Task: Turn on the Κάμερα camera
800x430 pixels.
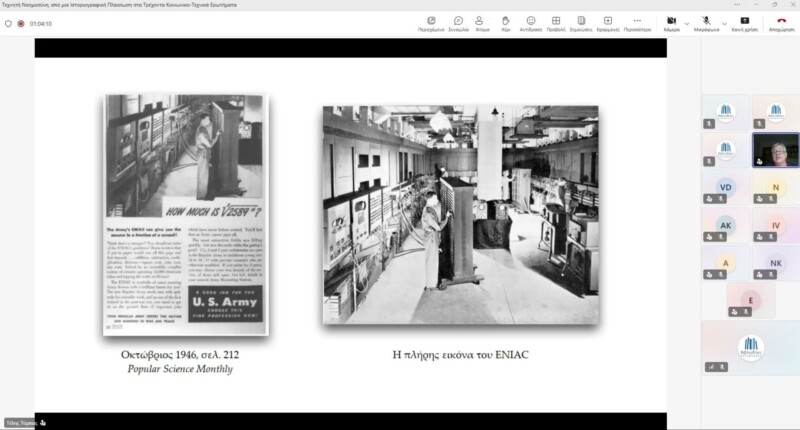Action: click(671, 23)
